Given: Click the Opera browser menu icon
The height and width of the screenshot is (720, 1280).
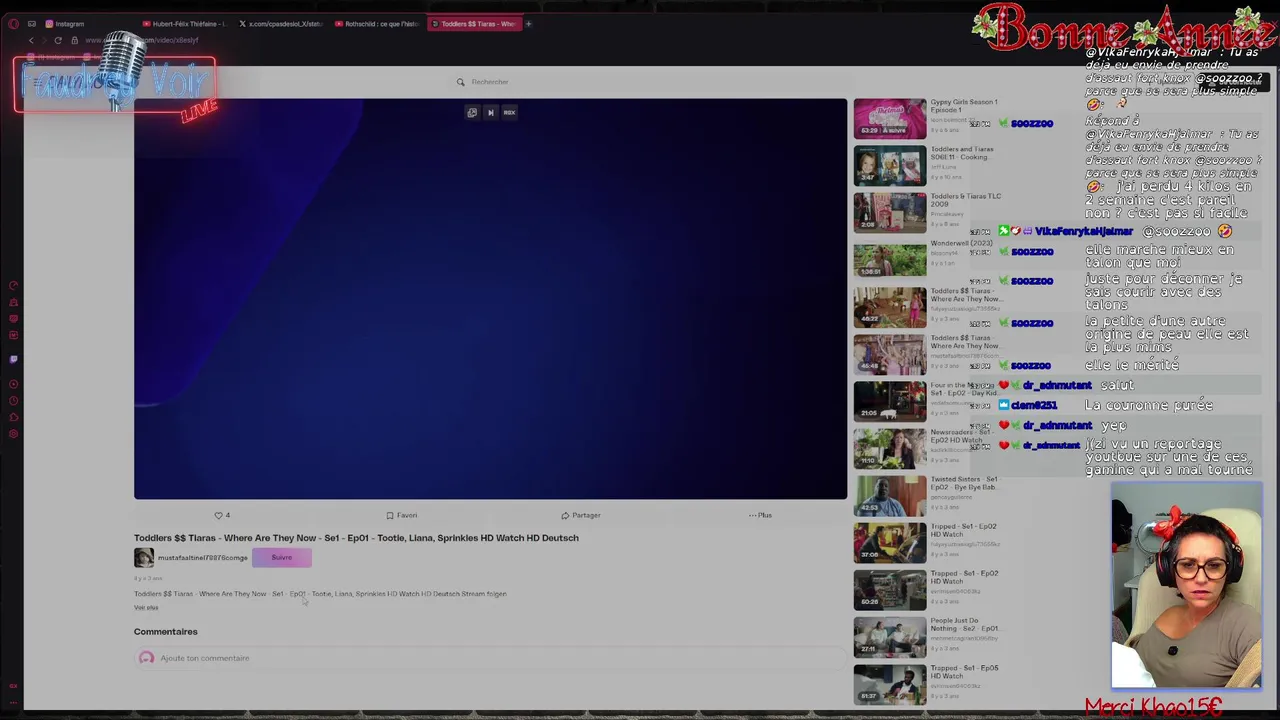Looking at the screenshot, I should pos(13,24).
